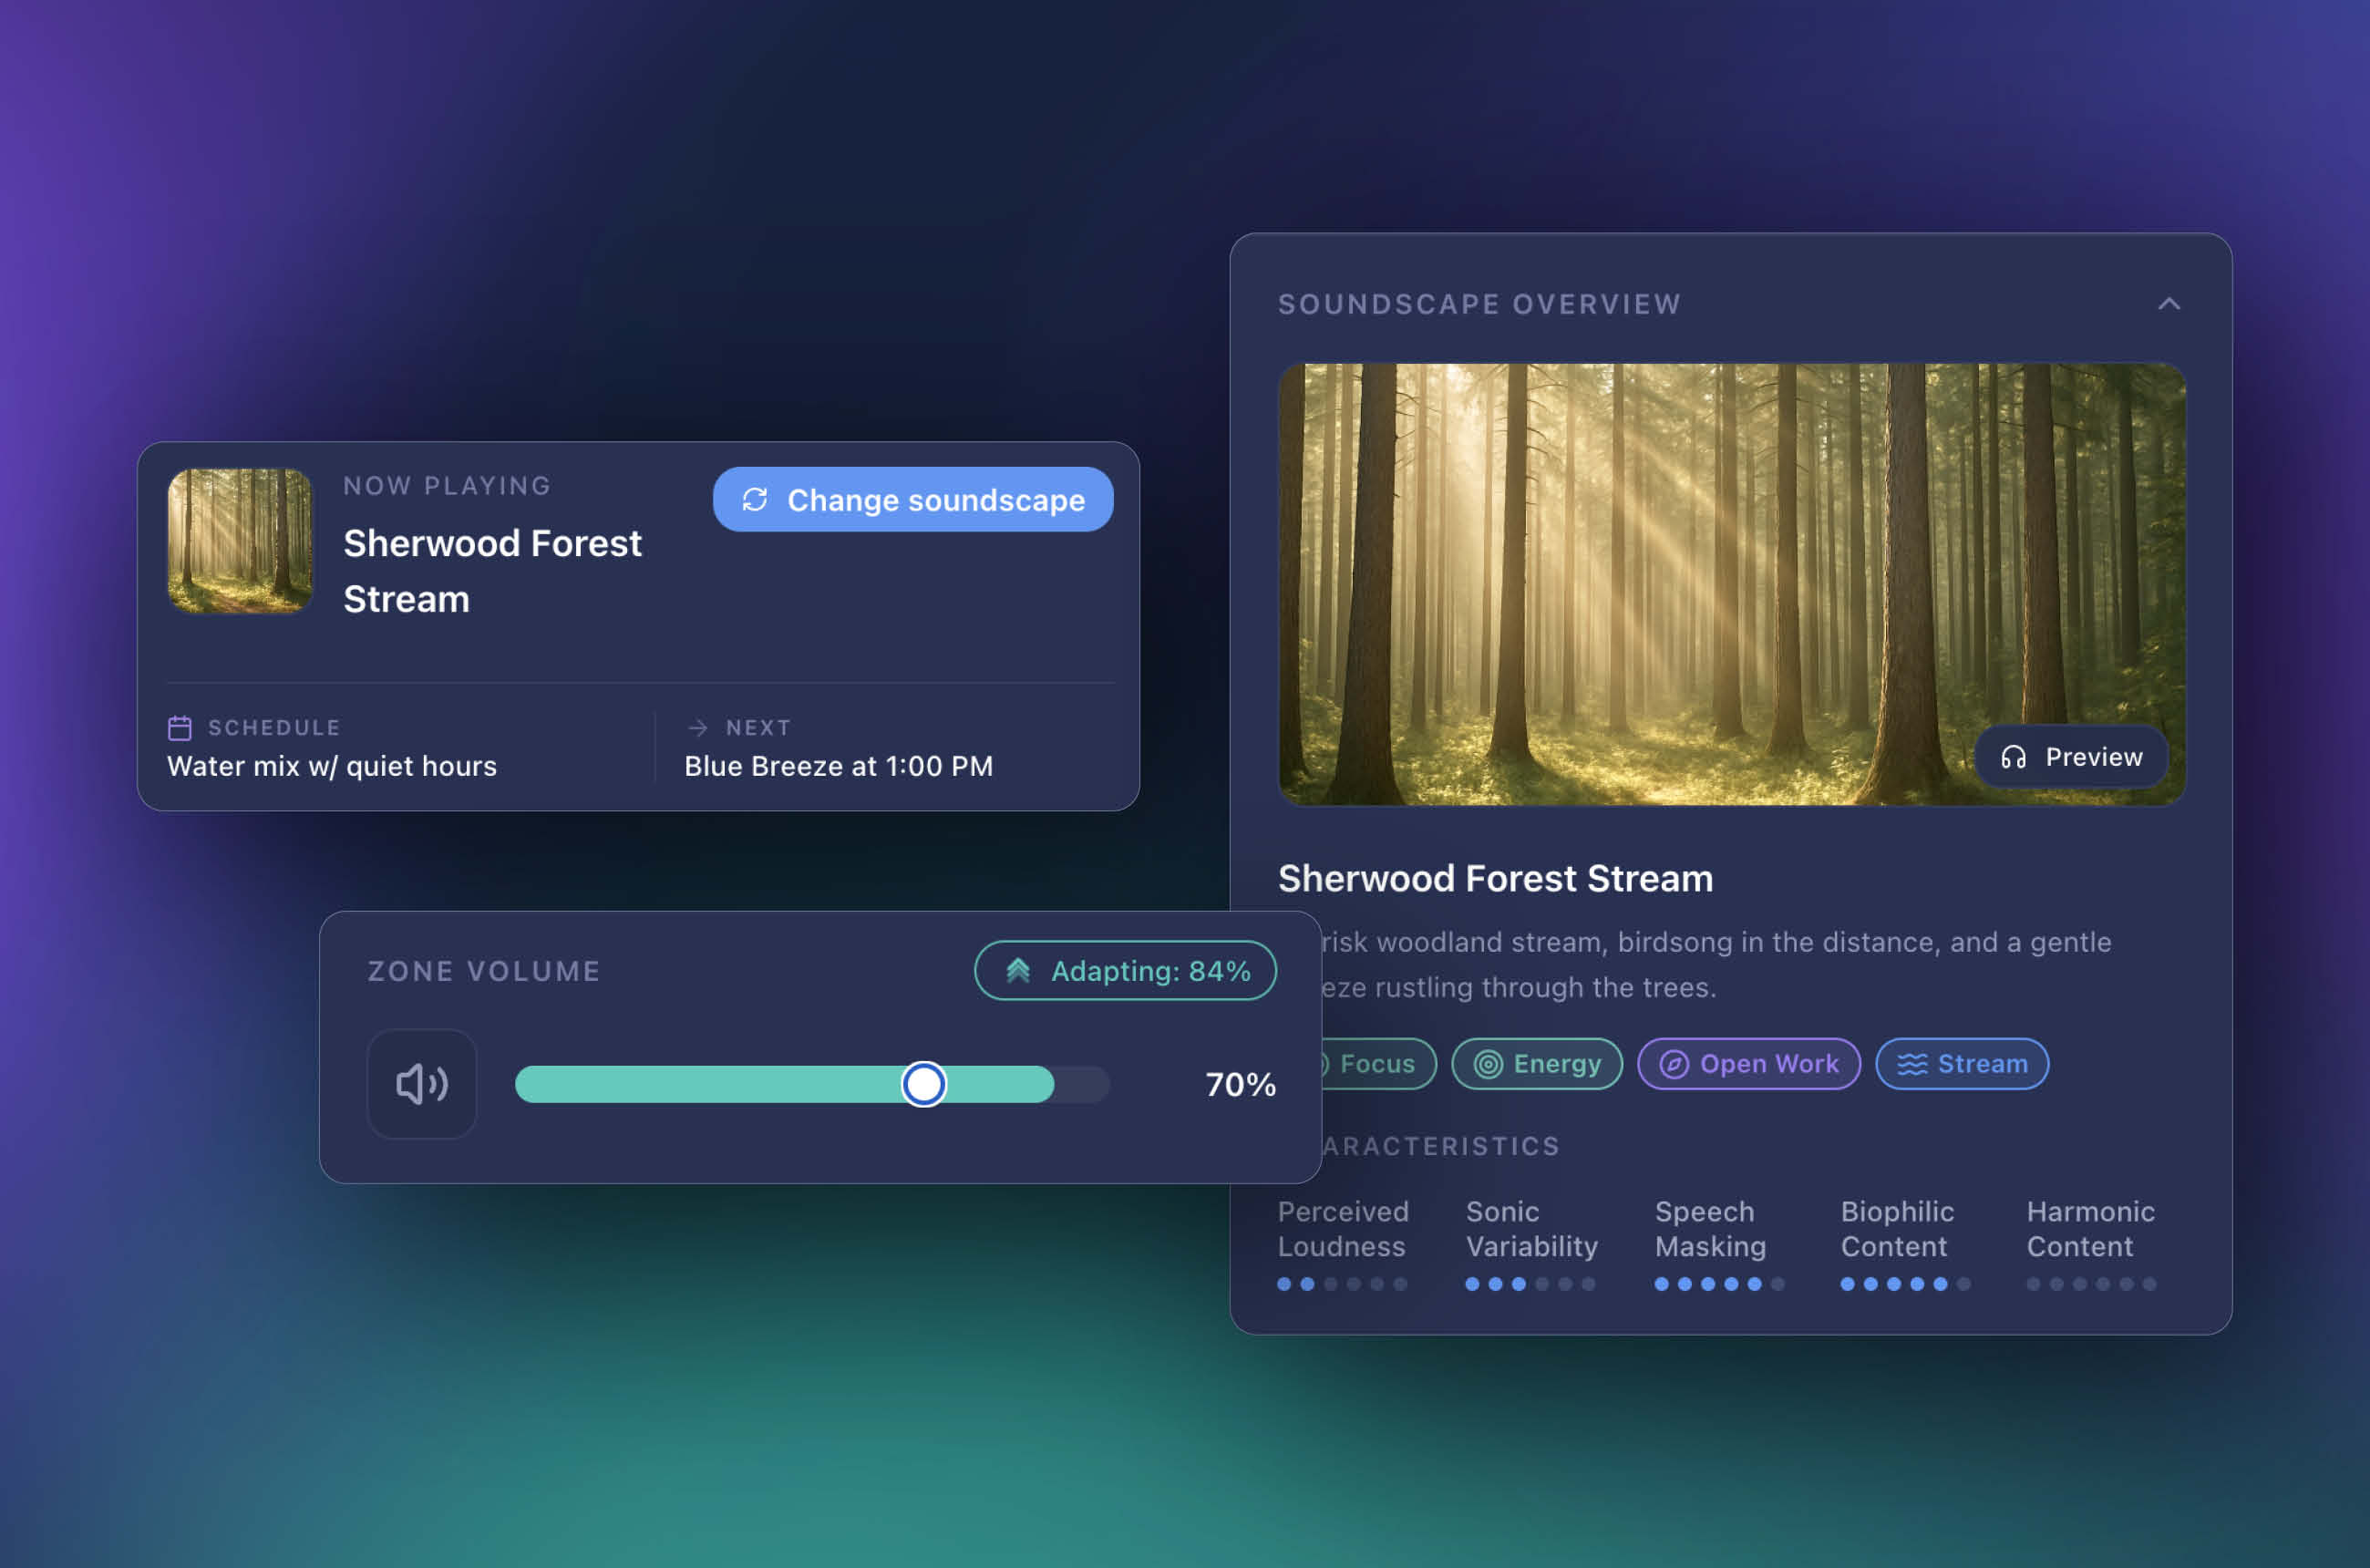
Task: Collapse the Soundscape Overview panel
Action: click(2168, 304)
